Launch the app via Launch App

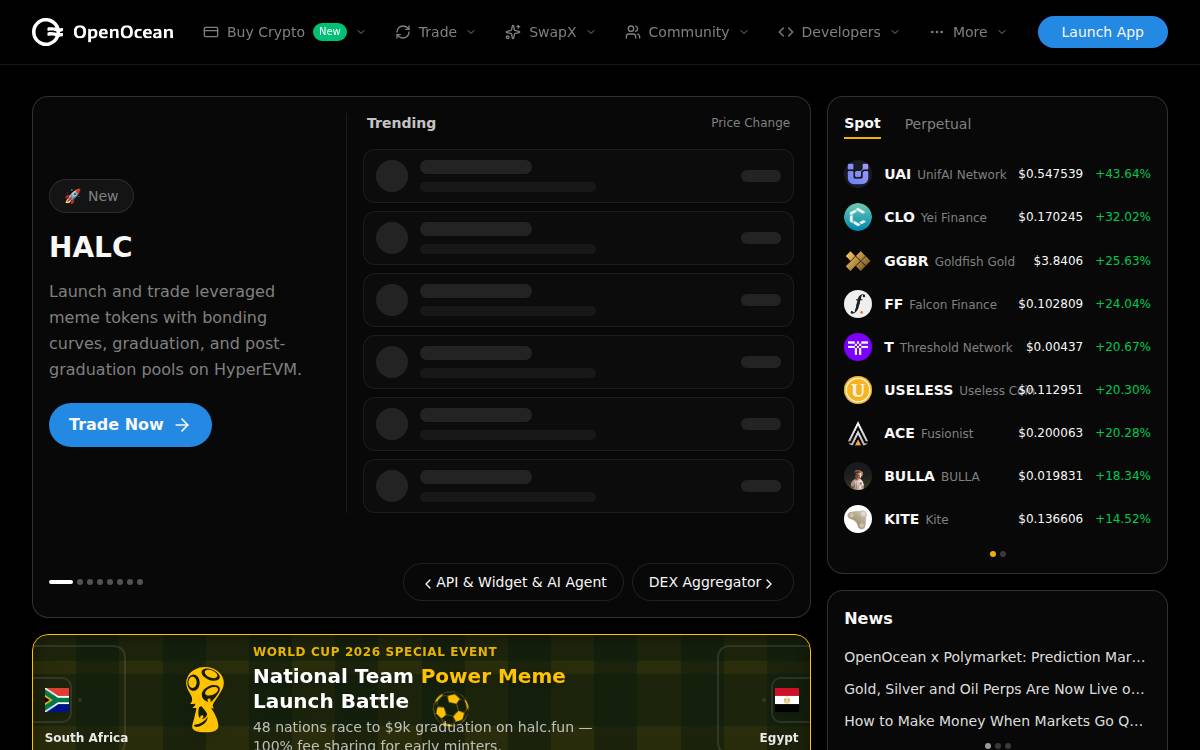(x=1103, y=32)
